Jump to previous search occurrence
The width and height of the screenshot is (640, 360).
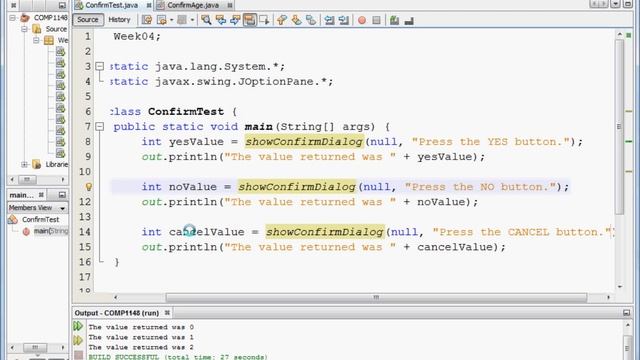pyautogui.click(x=221, y=20)
